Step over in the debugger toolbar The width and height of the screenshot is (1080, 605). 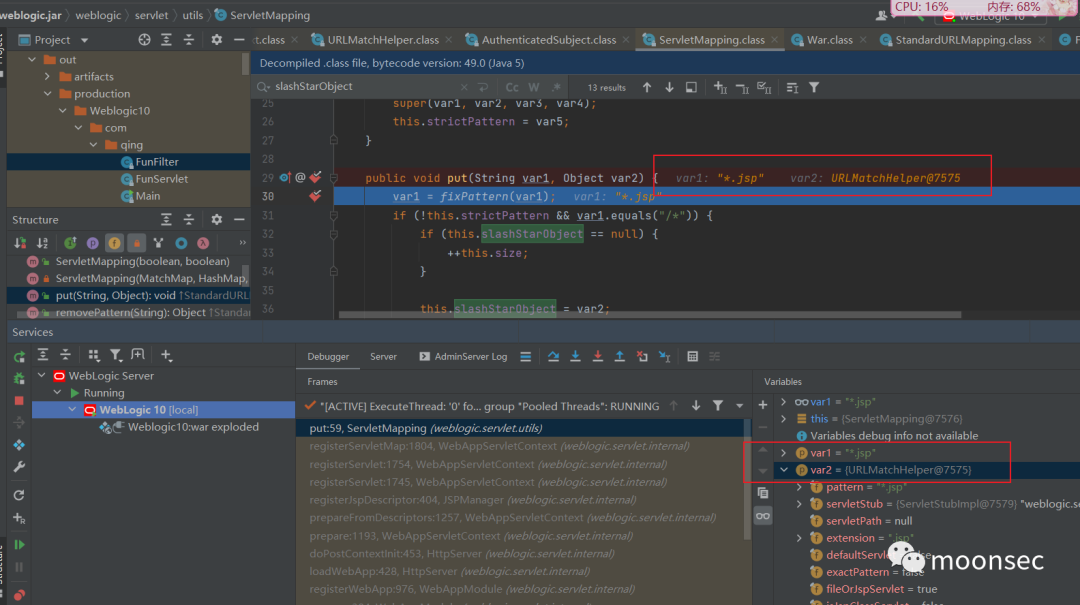coord(553,356)
